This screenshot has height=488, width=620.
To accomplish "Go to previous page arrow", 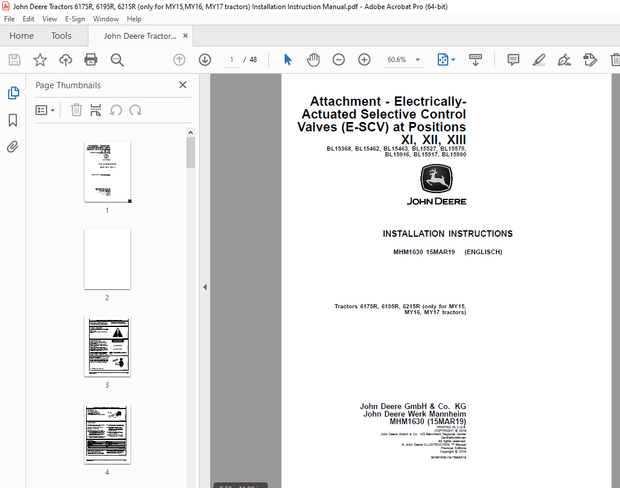I will (179, 60).
